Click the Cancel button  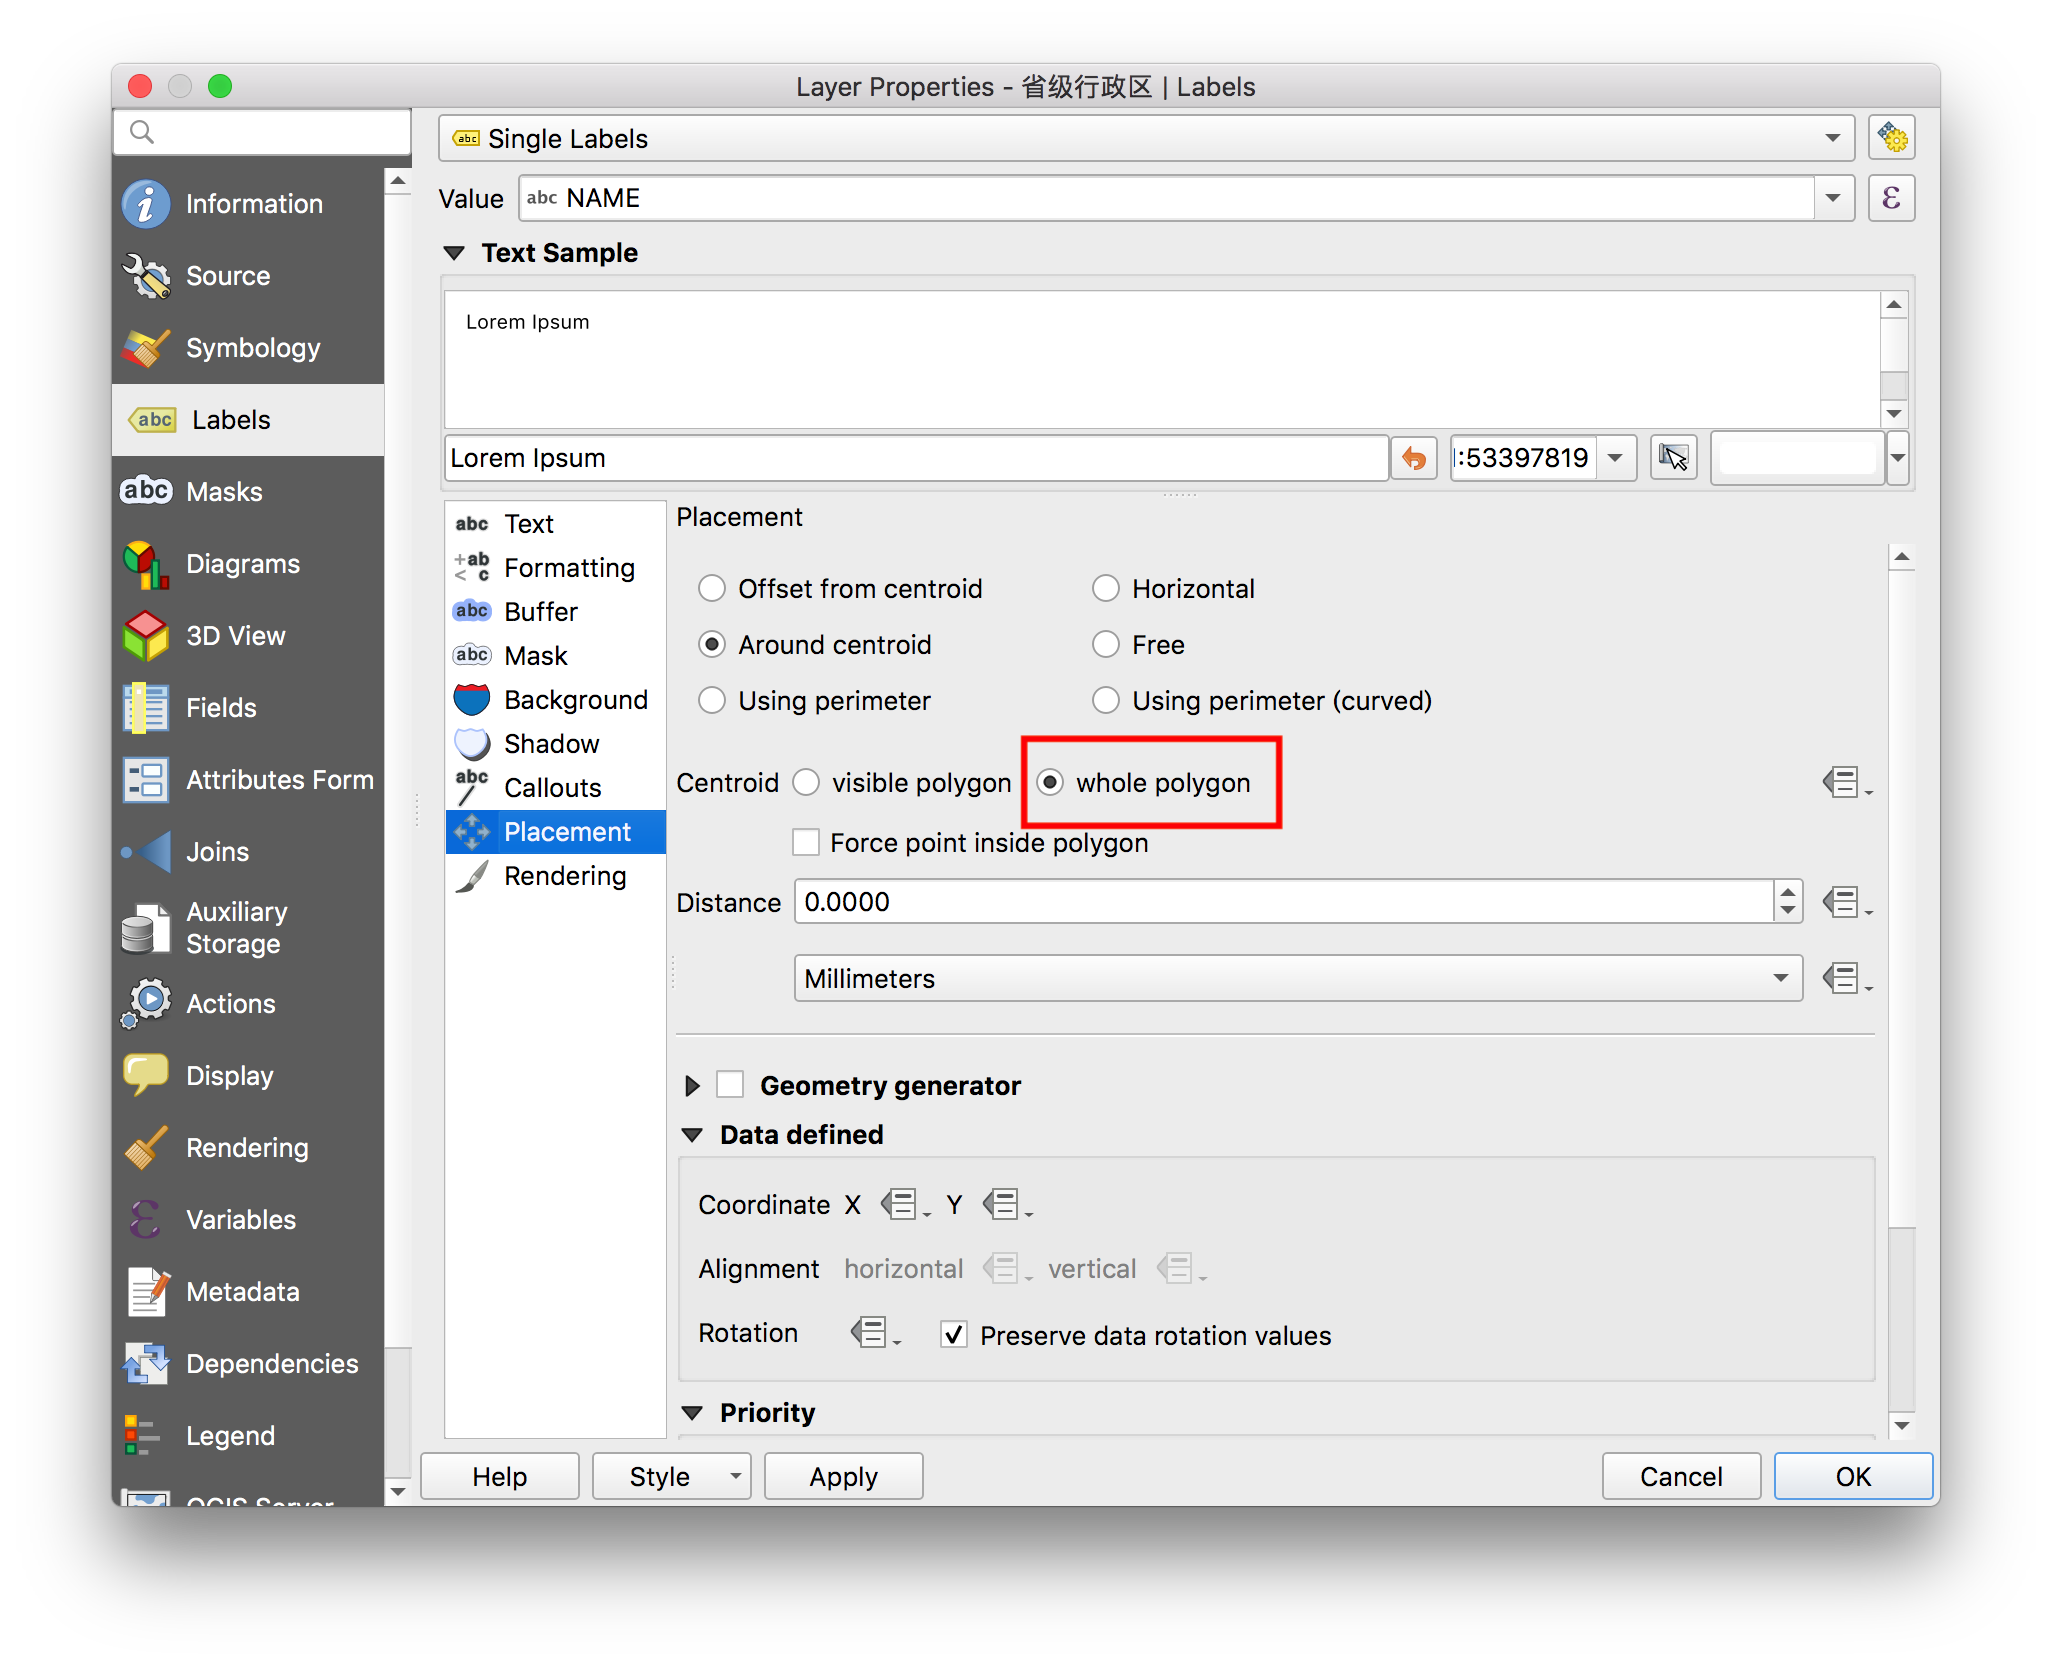(x=1680, y=1476)
